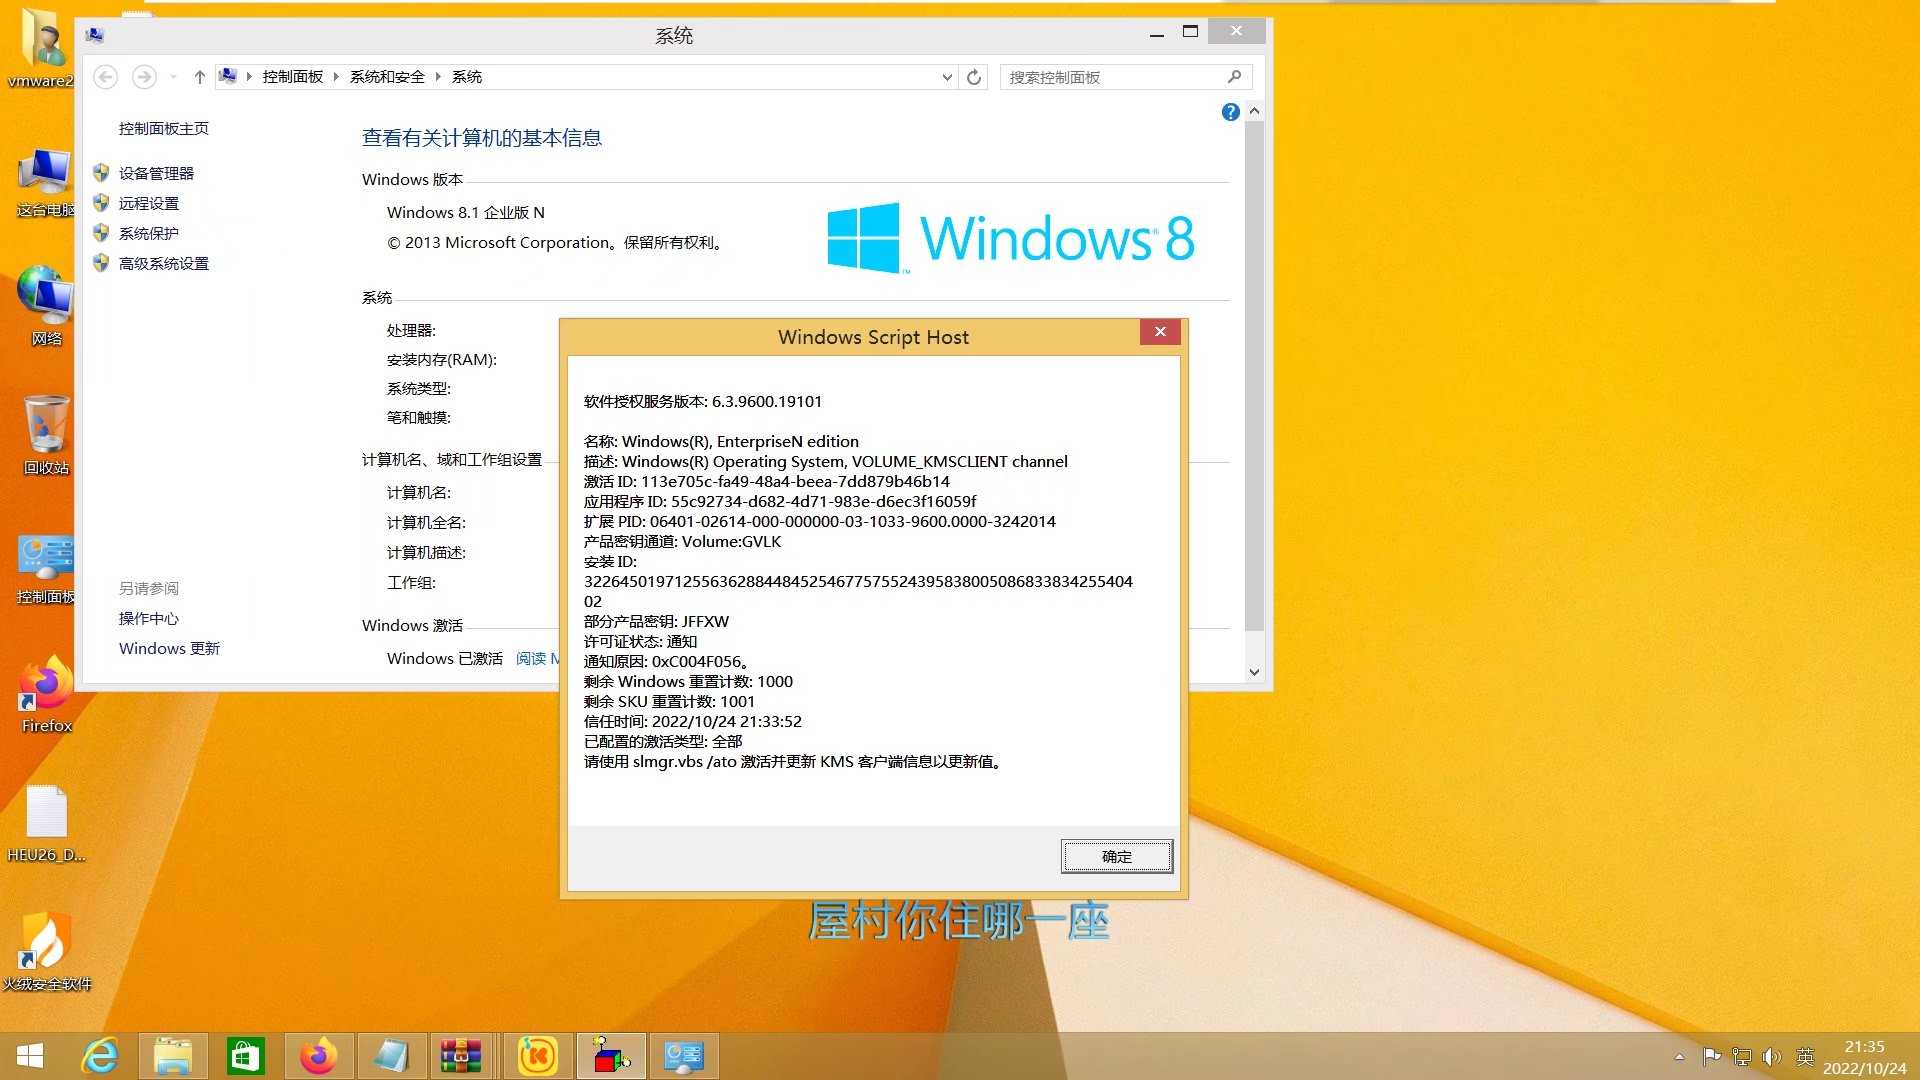Image resolution: width=1920 pixels, height=1080 pixels.
Task: Open File Explorer on the taskbar
Action: [173, 1055]
